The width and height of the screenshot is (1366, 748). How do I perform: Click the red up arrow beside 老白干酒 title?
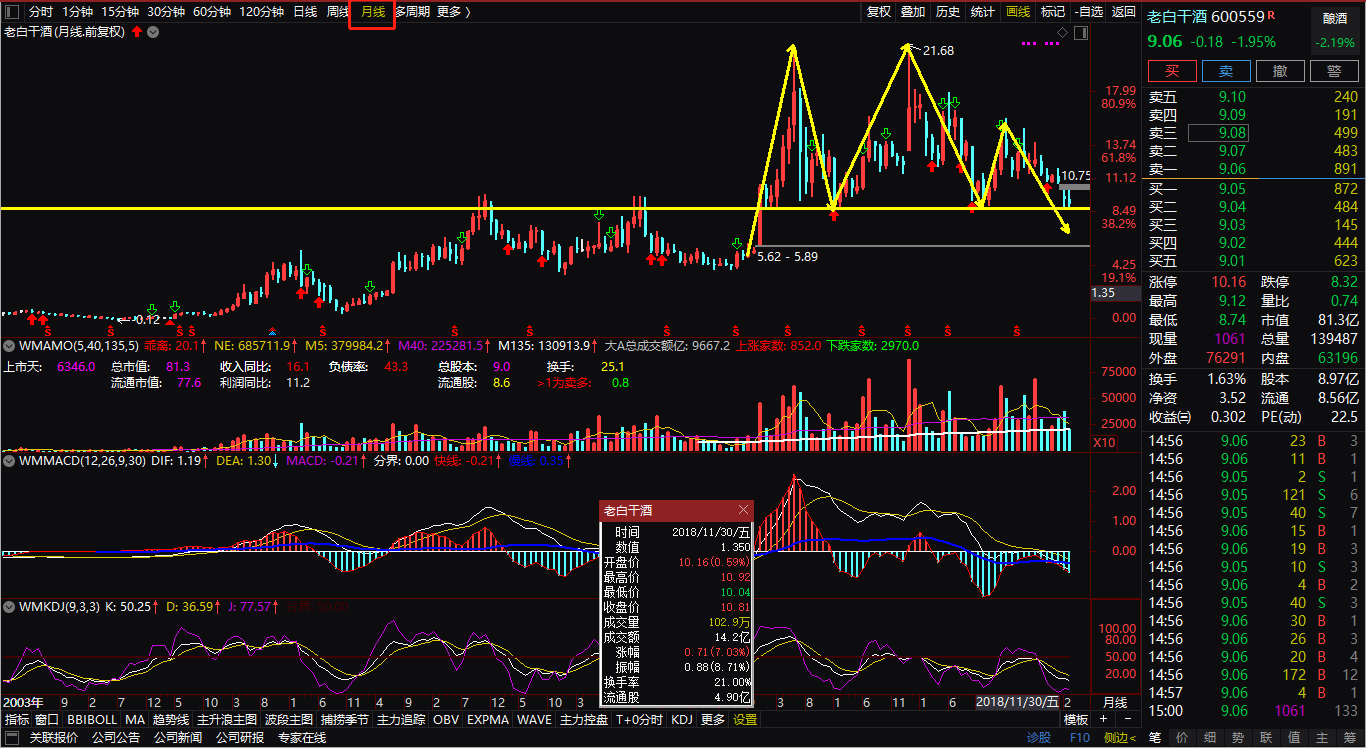(137, 32)
